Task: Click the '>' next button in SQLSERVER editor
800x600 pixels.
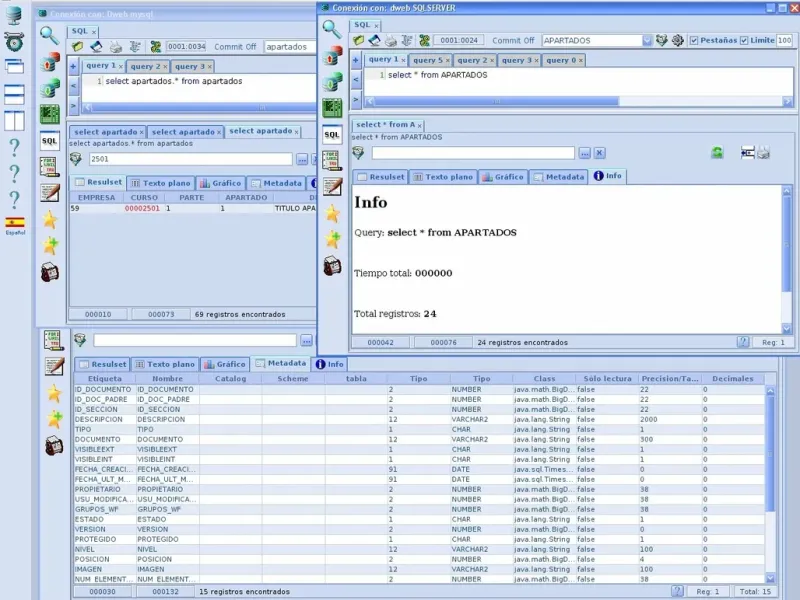Action: point(356,99)
